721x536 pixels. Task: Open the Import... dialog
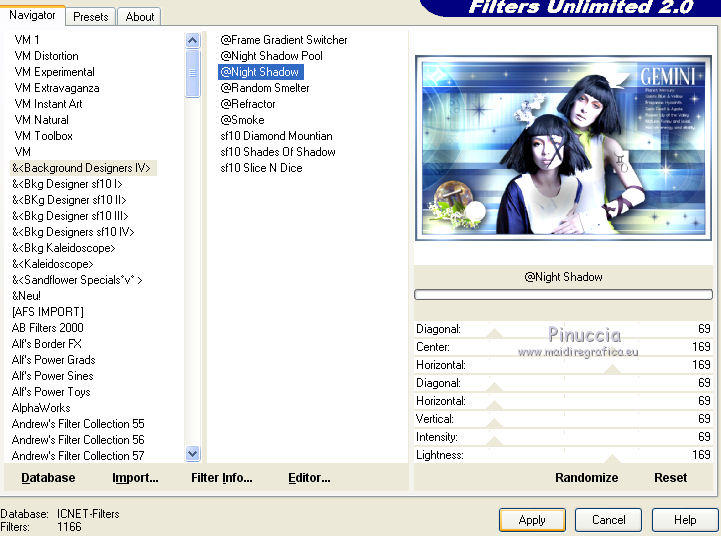tap(135, 478)
